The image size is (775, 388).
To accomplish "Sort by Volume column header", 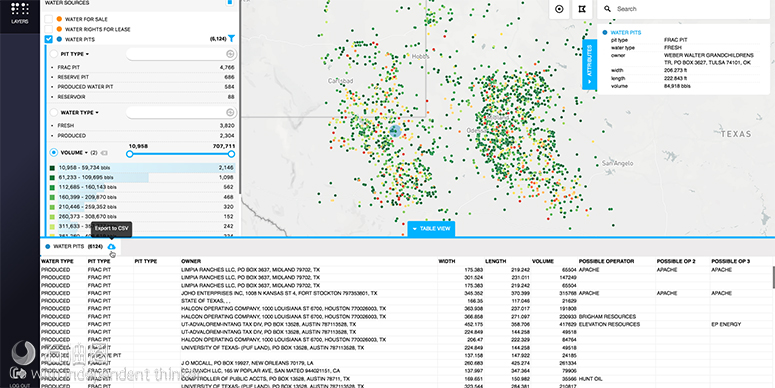I will point(543,261).
